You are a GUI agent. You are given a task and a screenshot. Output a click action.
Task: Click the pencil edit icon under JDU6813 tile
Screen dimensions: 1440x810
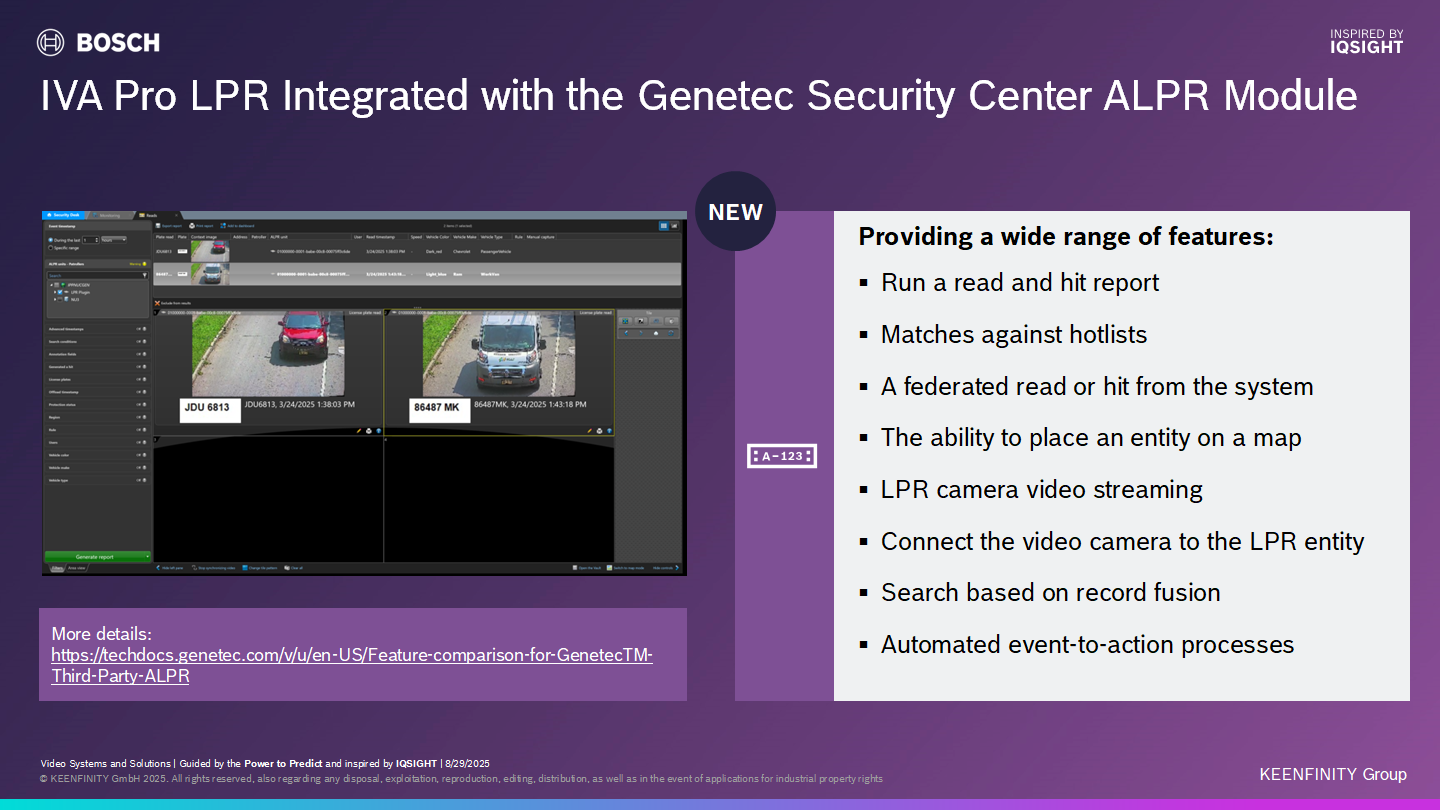[x=358, y=430]
